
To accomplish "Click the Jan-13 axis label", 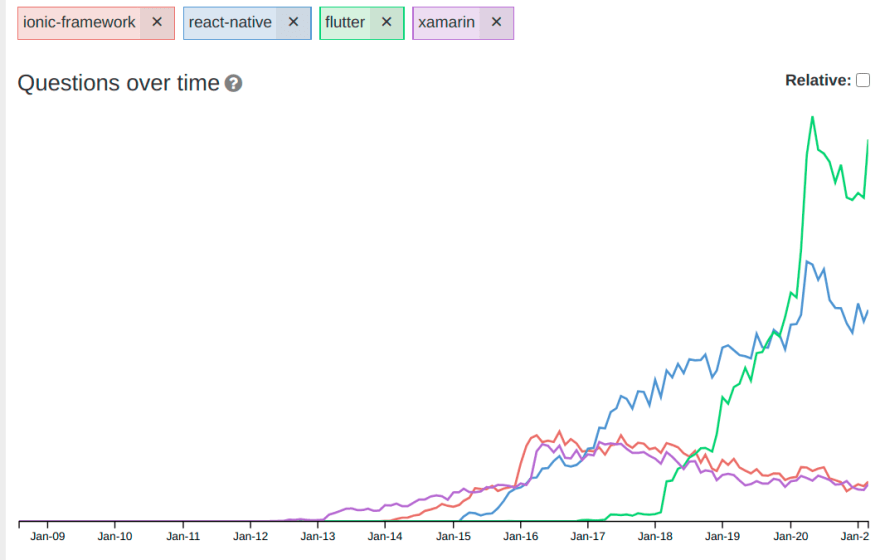I will [318, 536].
